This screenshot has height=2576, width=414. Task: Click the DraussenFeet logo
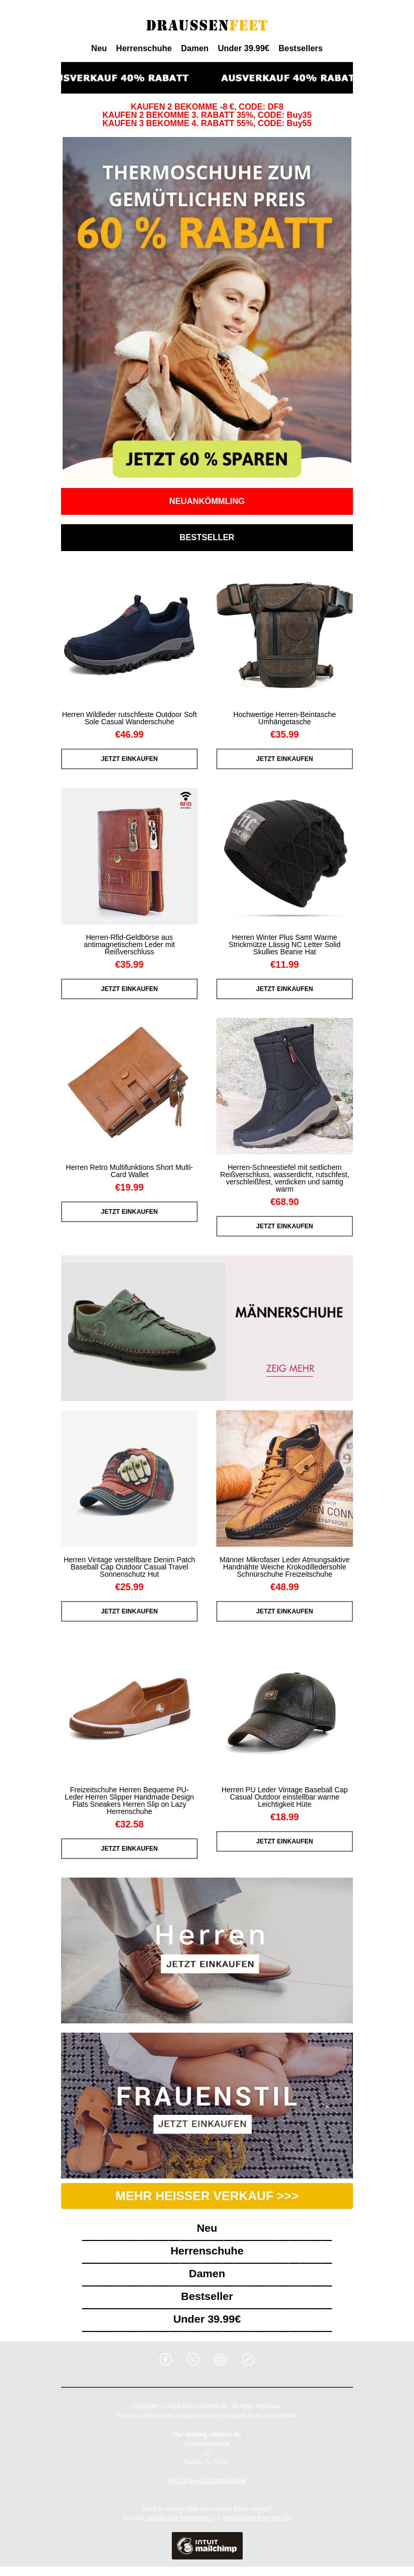[x=207, y=25]
